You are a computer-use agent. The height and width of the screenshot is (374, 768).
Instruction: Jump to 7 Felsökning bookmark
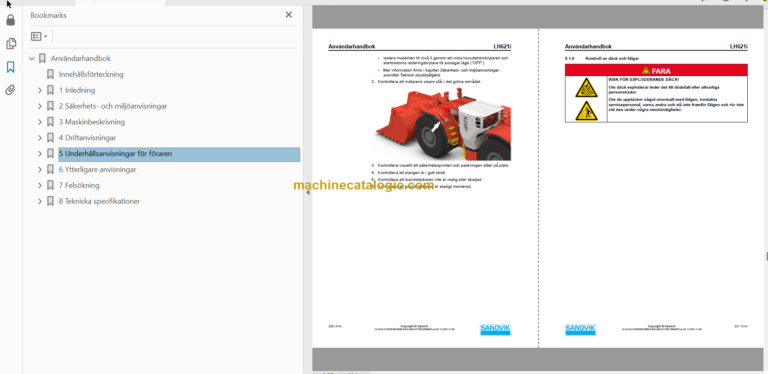point(79,185)
